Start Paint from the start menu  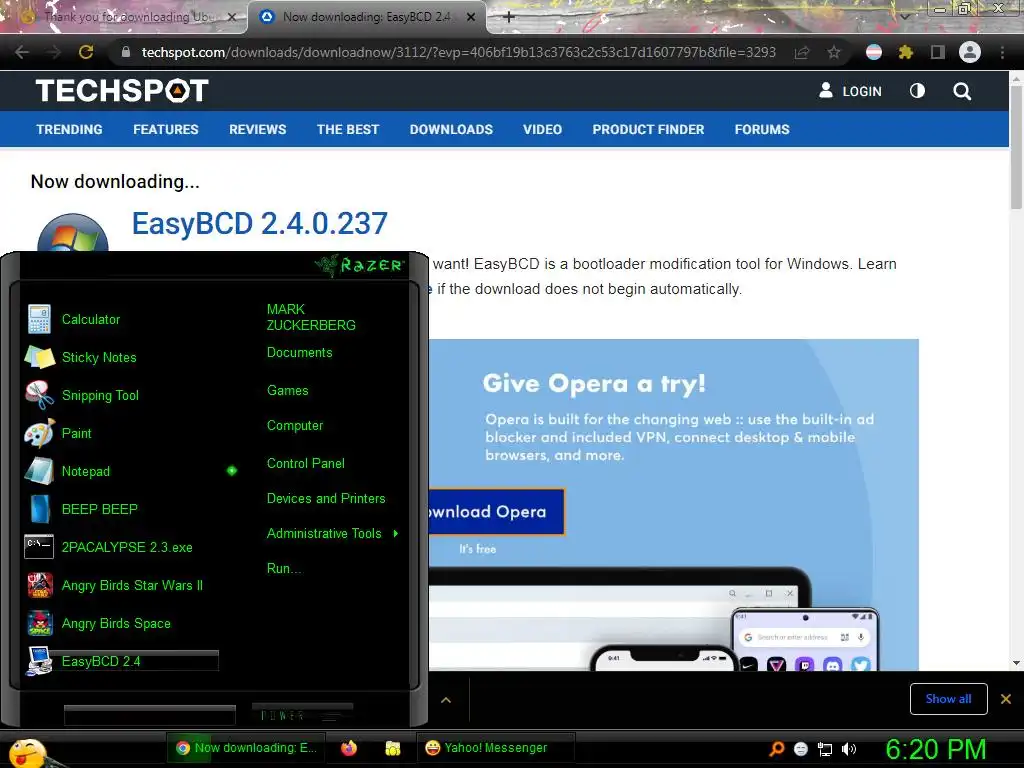pyautogui.click(x=59, y=433)
